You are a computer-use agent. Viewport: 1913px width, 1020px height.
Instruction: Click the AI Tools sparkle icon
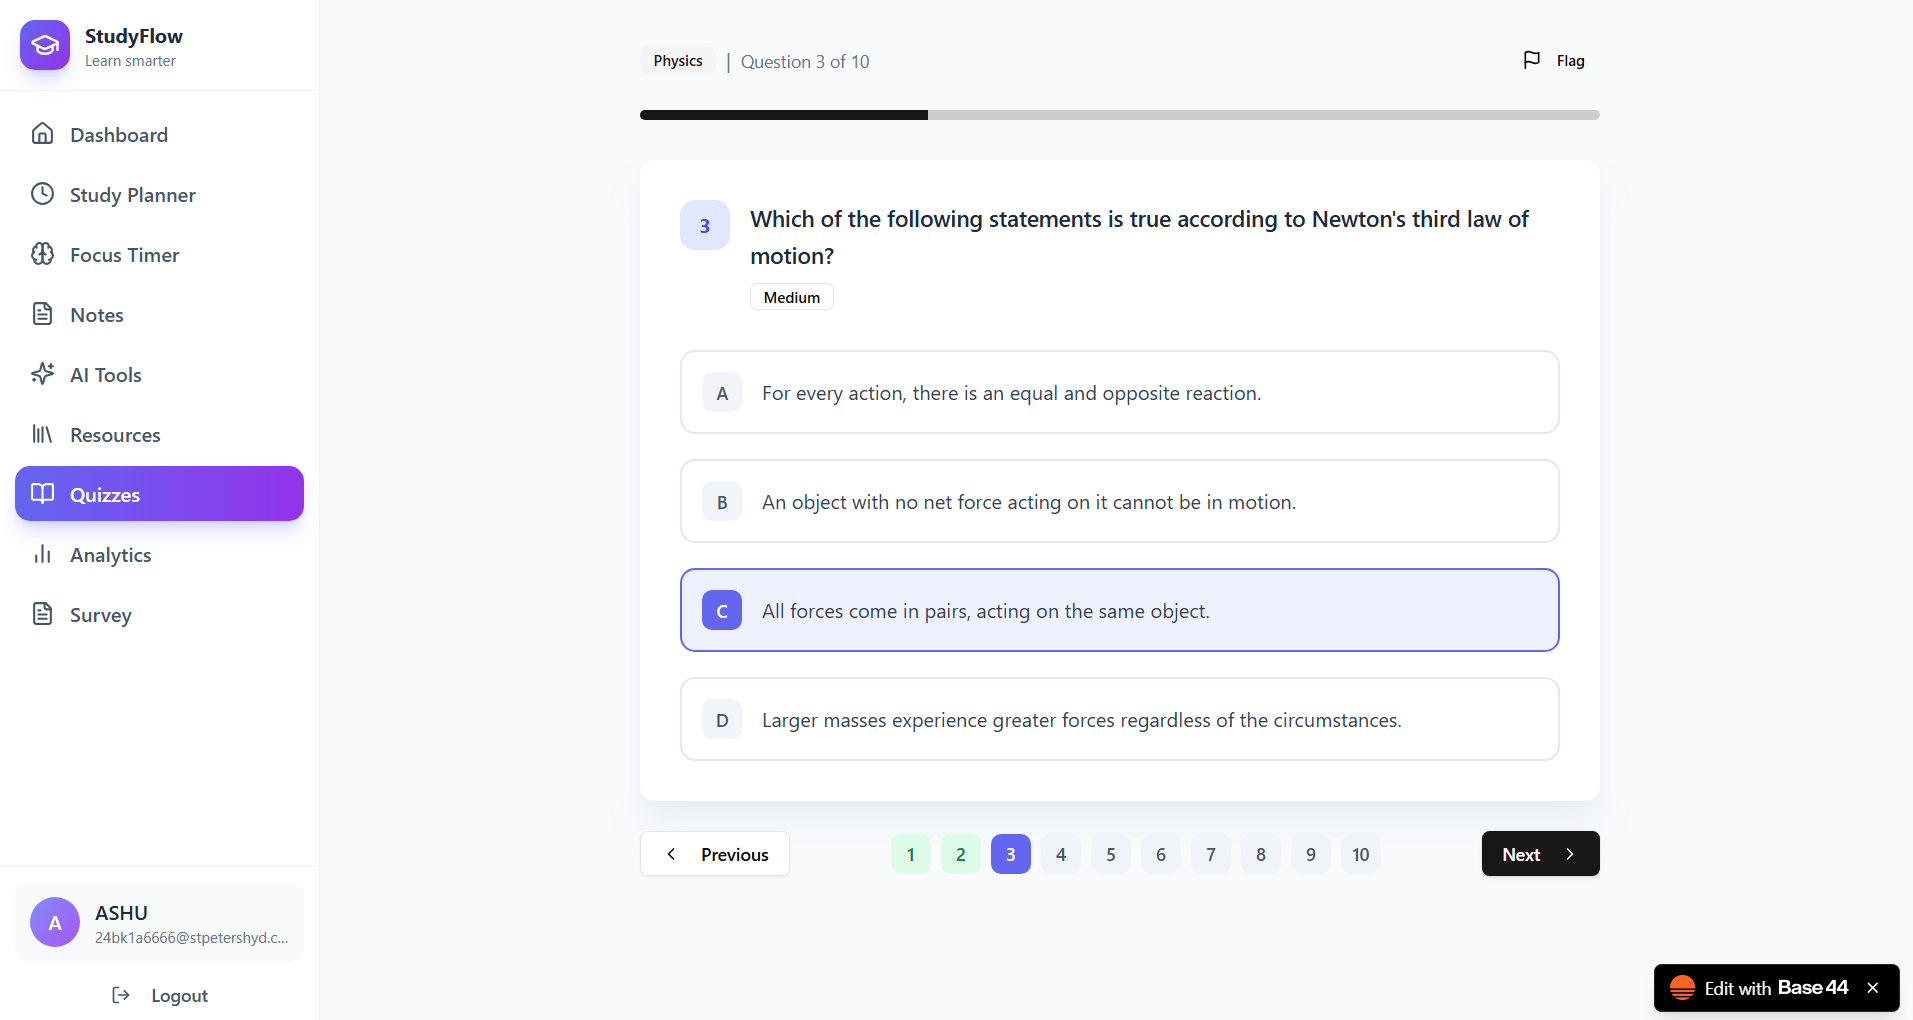42,374
